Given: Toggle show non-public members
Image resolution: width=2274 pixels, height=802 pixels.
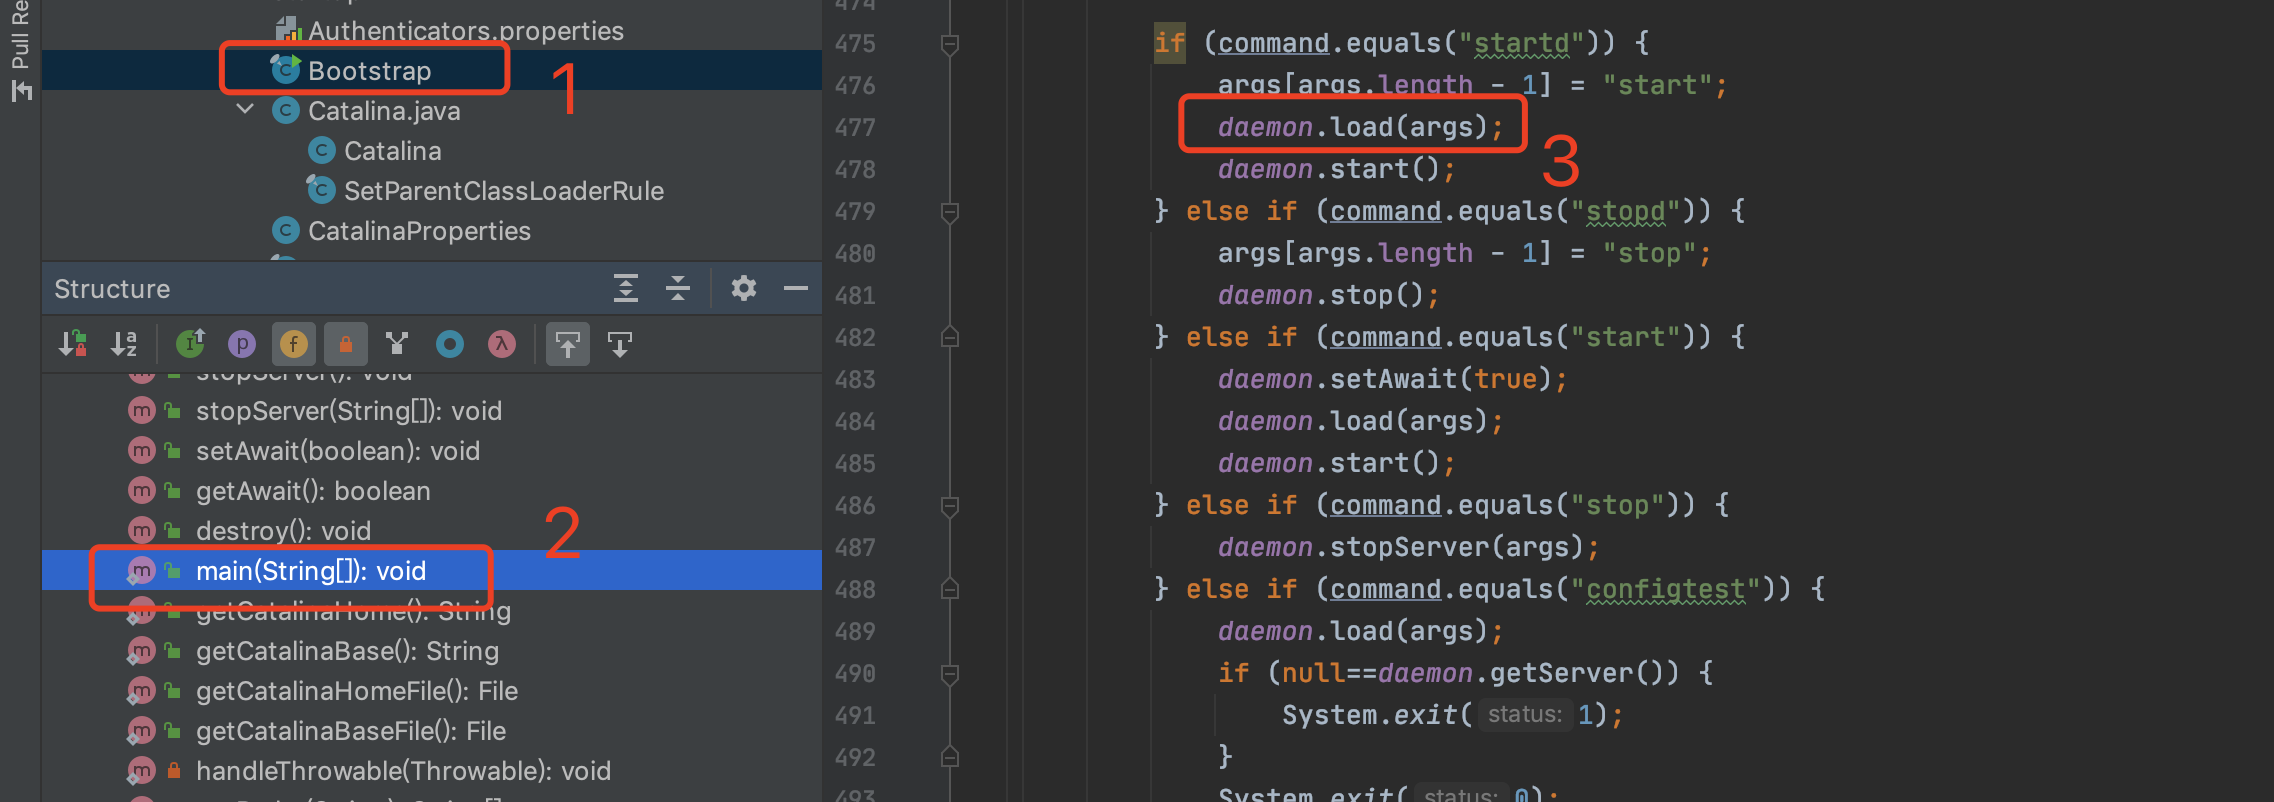Looking at the screenshot, I should (345, 344).
